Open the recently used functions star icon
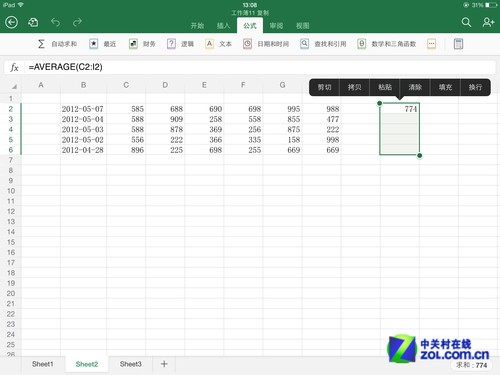The image size is (500, 375). click(94, 44)
